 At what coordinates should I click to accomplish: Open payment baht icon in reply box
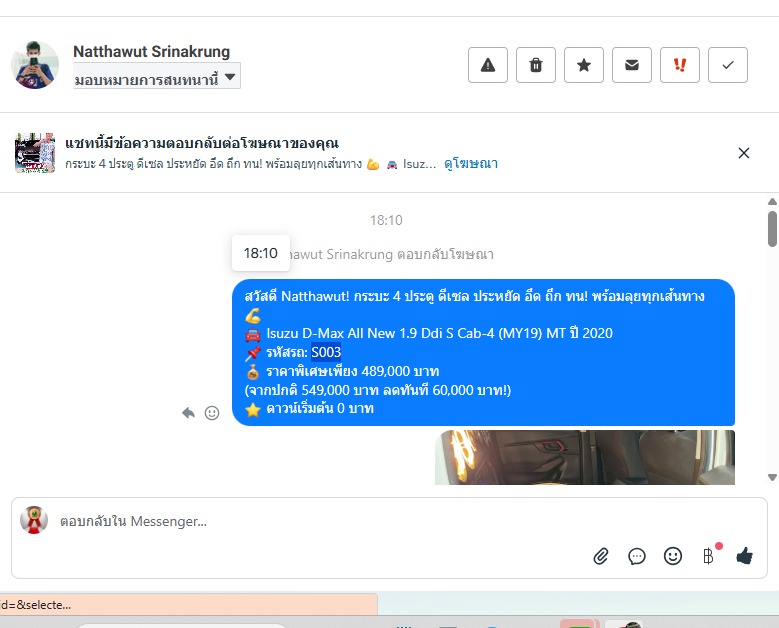point(709,555)
